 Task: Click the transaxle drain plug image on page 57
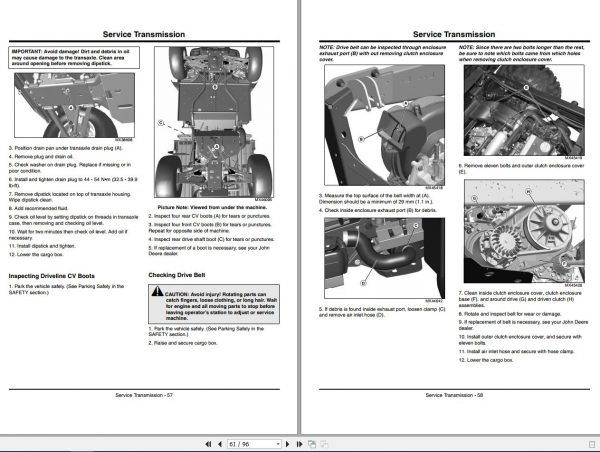click(74, 105)
